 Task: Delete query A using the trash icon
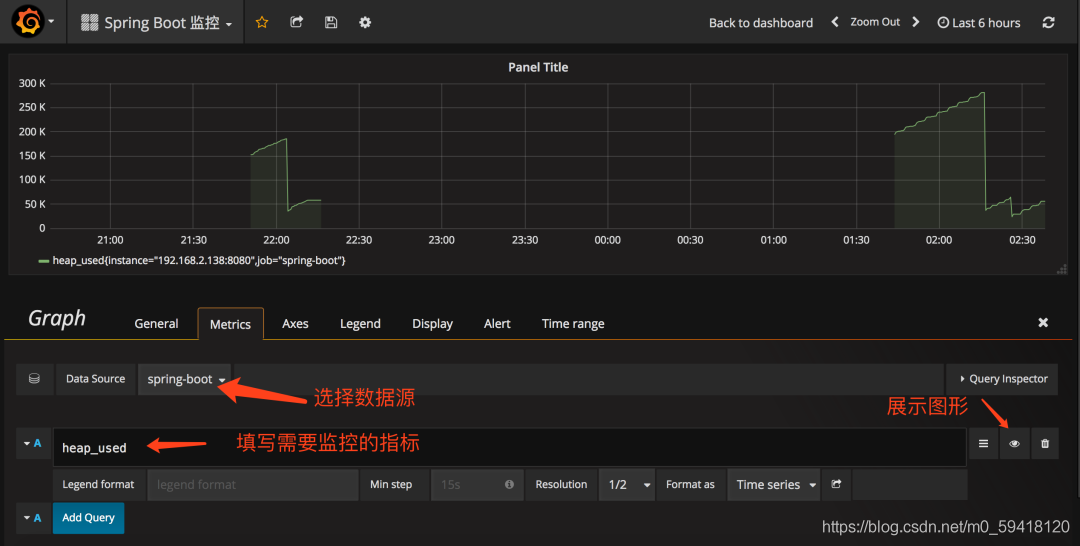(x=1045, y=443)
